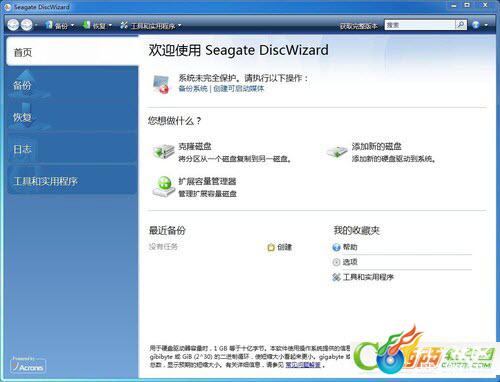500x382 pixels.
Task: Open 帮助 in 我的收藏夹
Action: 350,247
